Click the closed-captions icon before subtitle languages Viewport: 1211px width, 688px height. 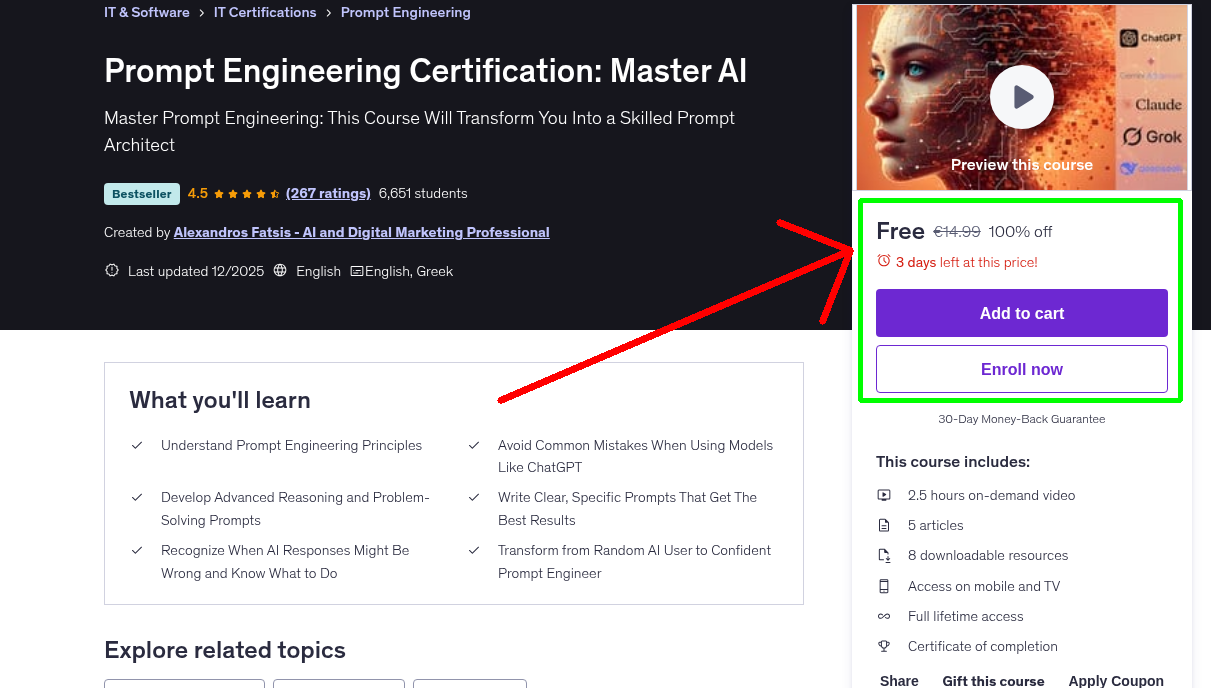pos(357,271)
